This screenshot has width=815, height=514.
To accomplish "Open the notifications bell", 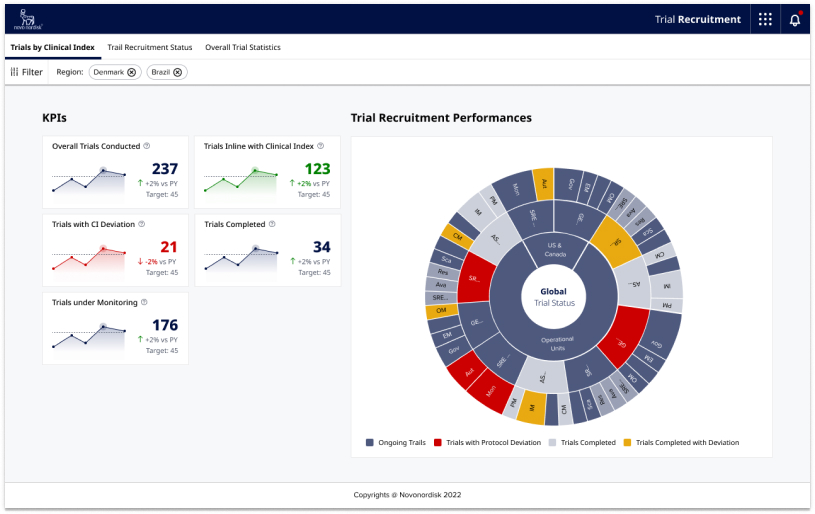I will click(x=795, y=19).
